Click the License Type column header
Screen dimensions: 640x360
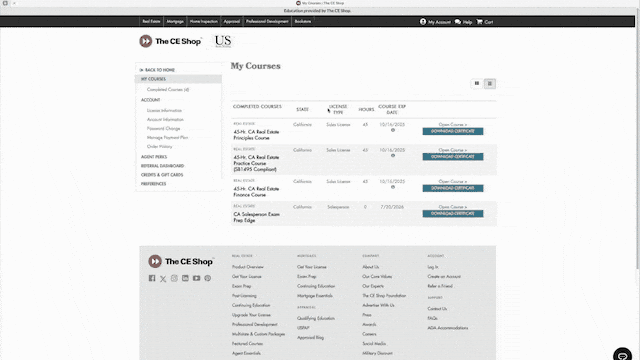click(338, 109)
